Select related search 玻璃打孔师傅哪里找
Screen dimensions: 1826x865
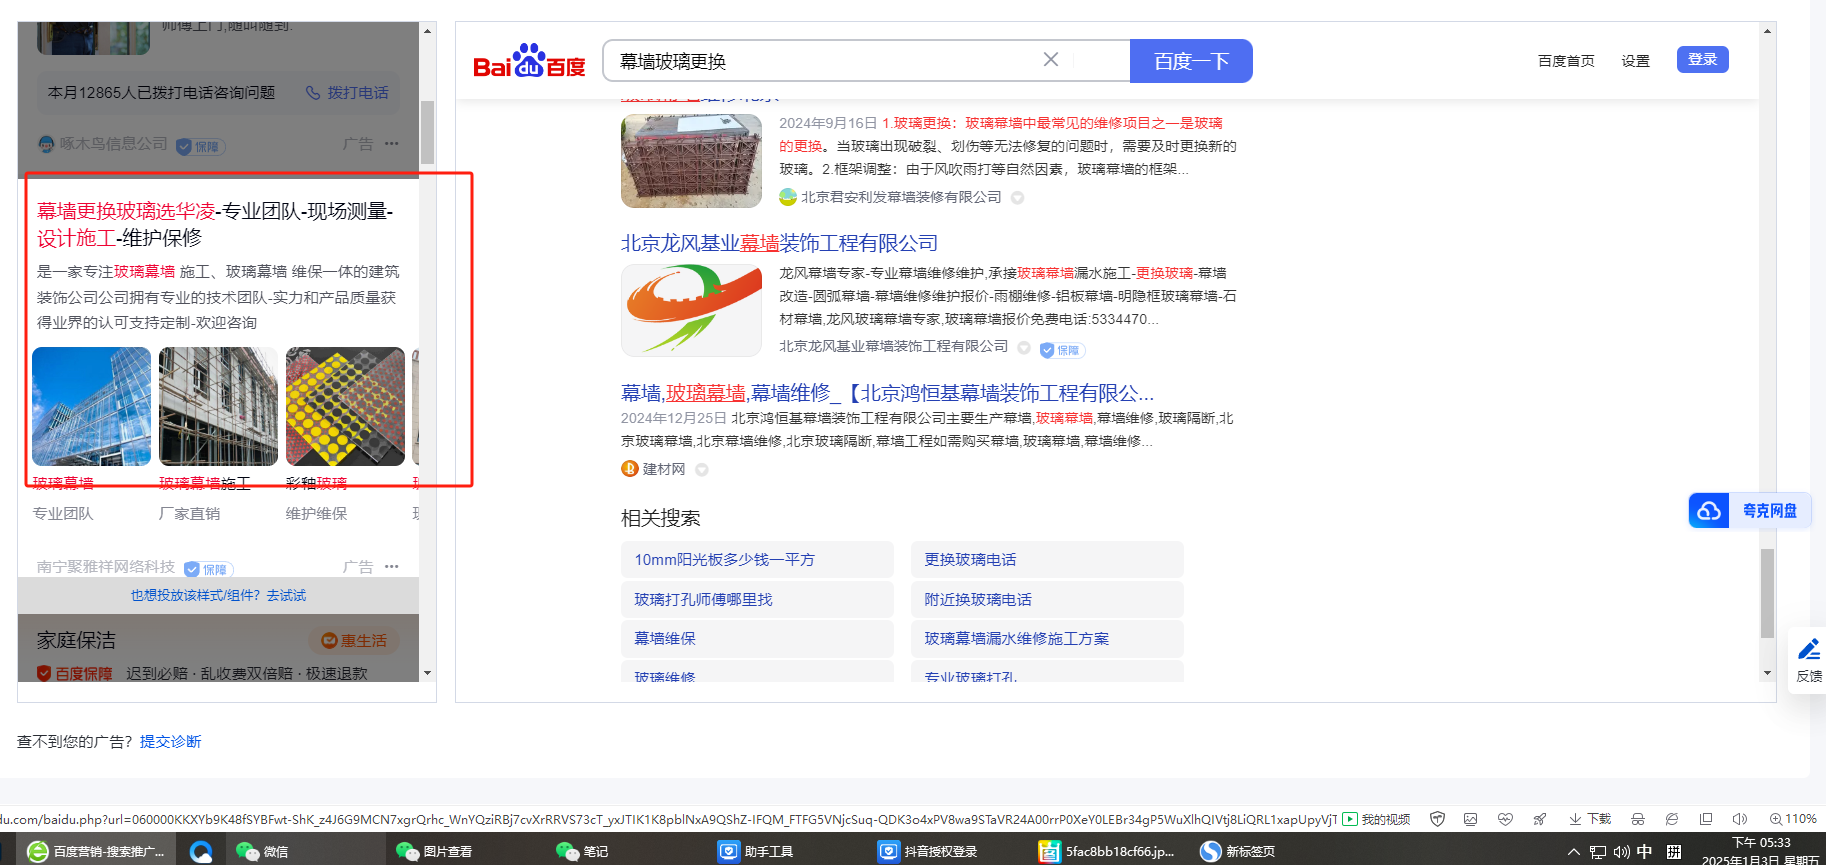(x=757, y=600)
